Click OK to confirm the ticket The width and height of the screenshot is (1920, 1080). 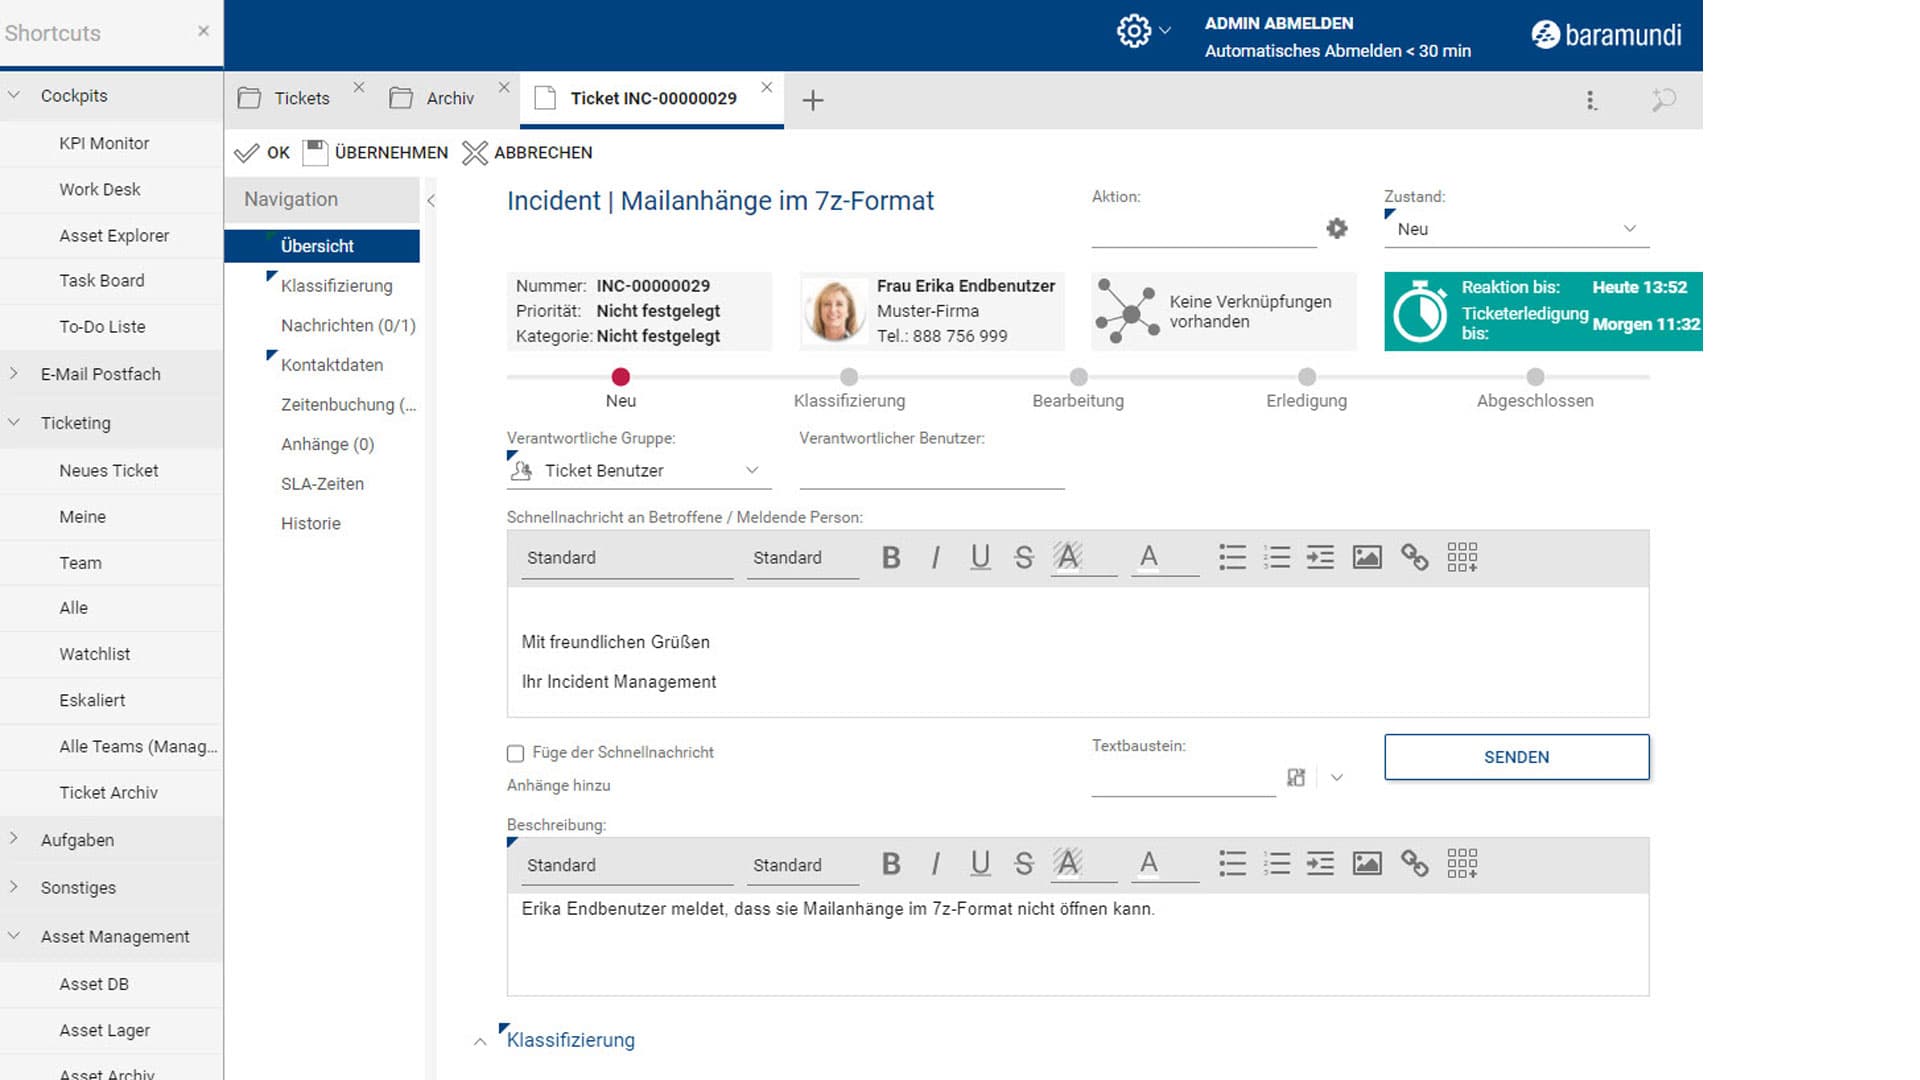click(x=262, y=152)
